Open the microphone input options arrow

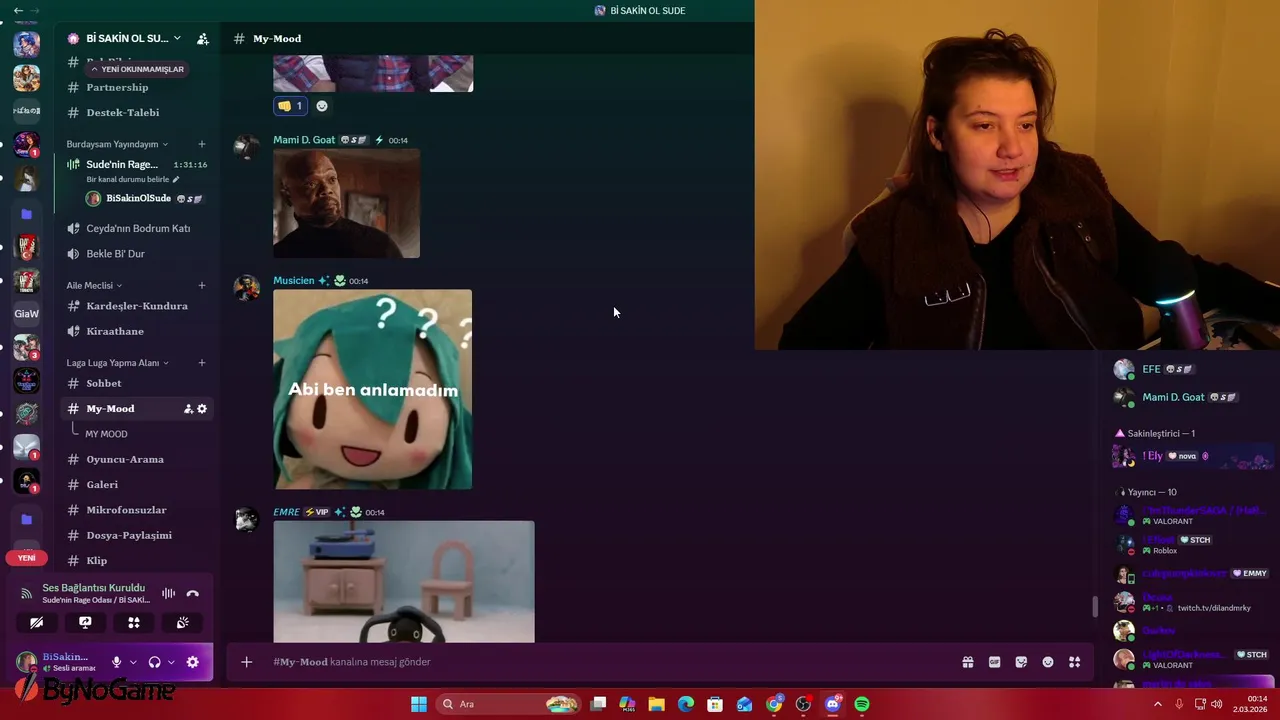[133, 662]
